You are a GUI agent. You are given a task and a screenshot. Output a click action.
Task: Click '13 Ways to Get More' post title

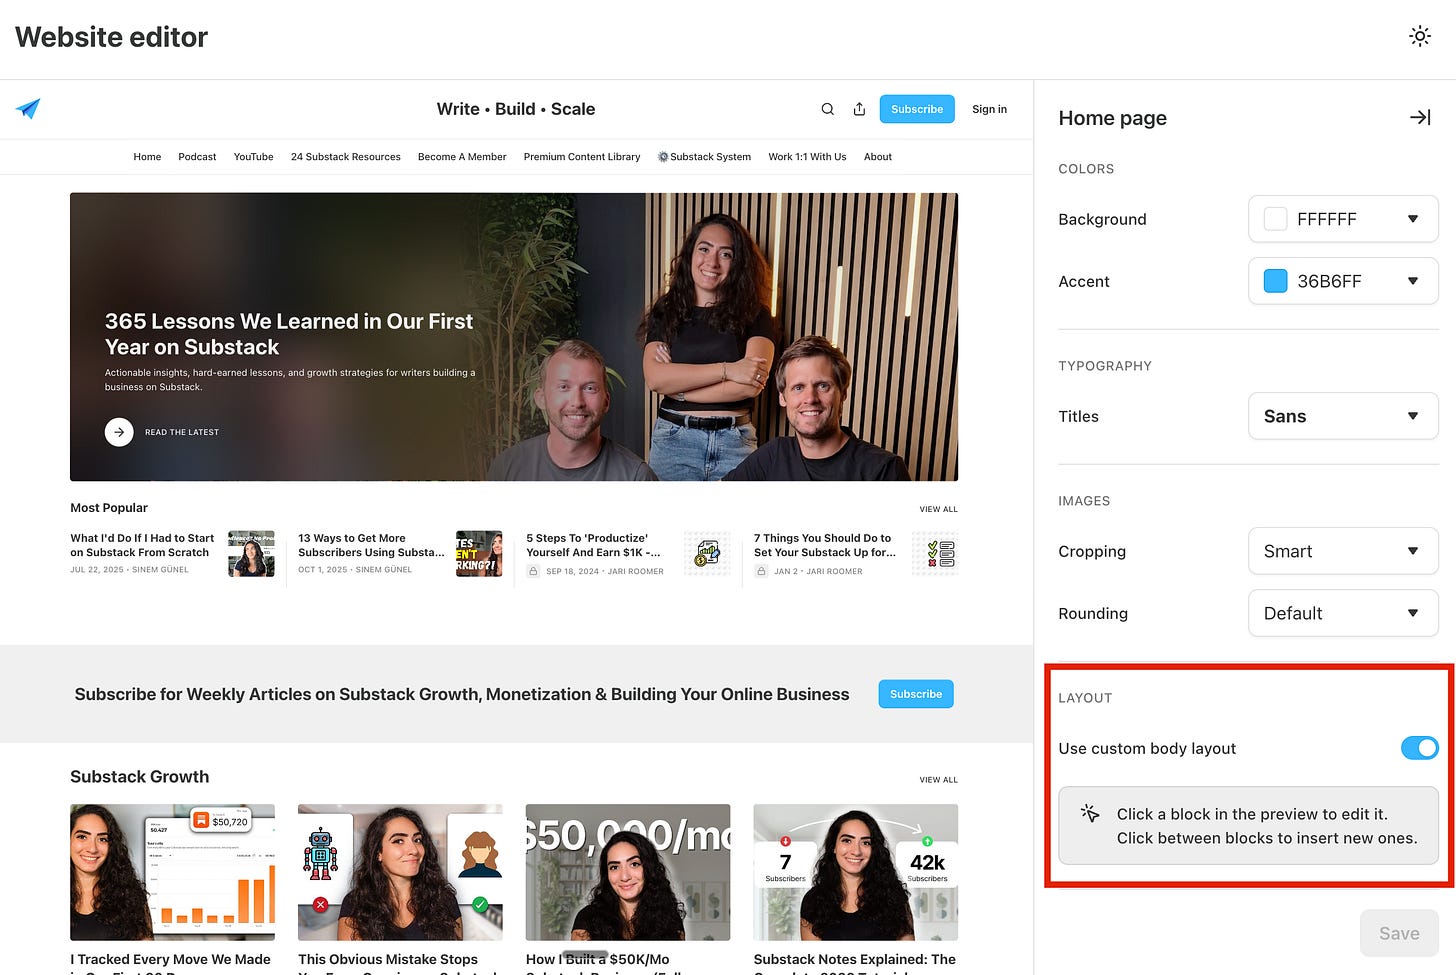(x=371, y=545)
